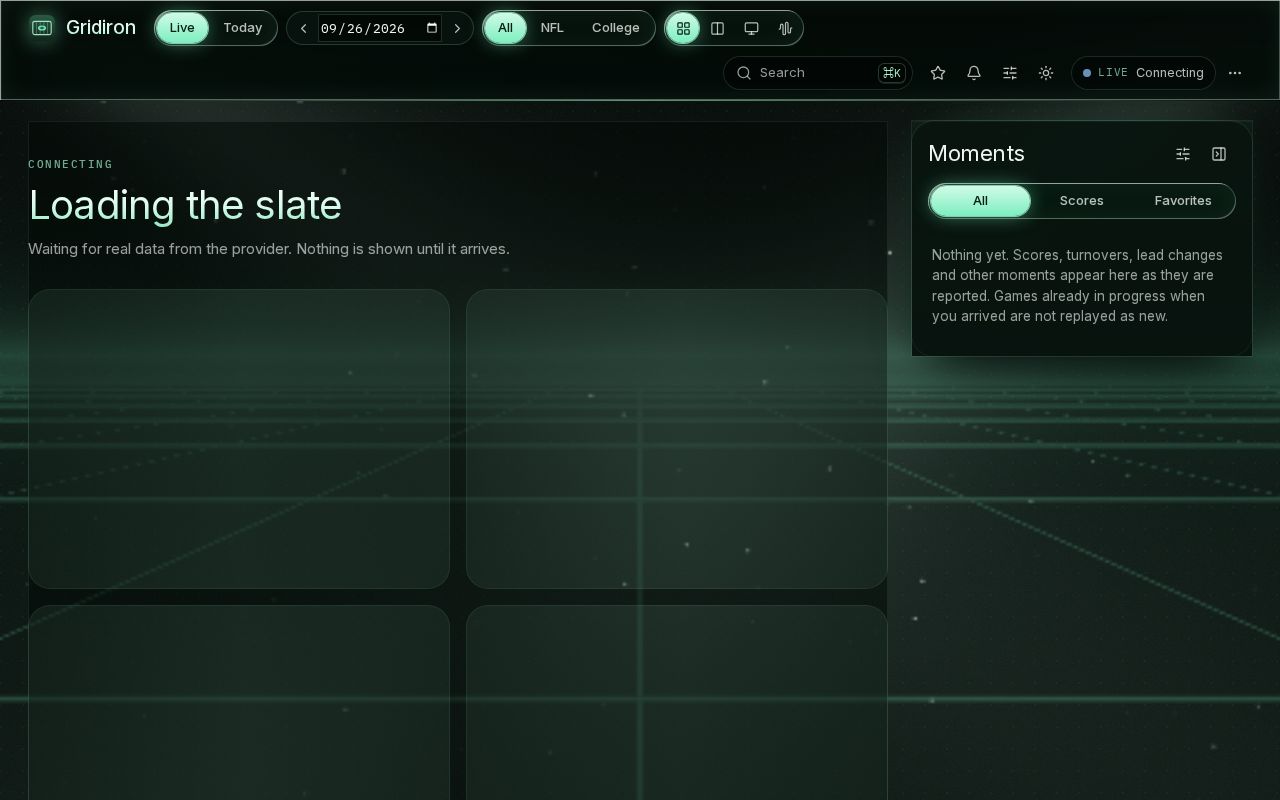Switch to the monitor display view
This screenshot has height=800, width=1280.
[x=751, y=28]
